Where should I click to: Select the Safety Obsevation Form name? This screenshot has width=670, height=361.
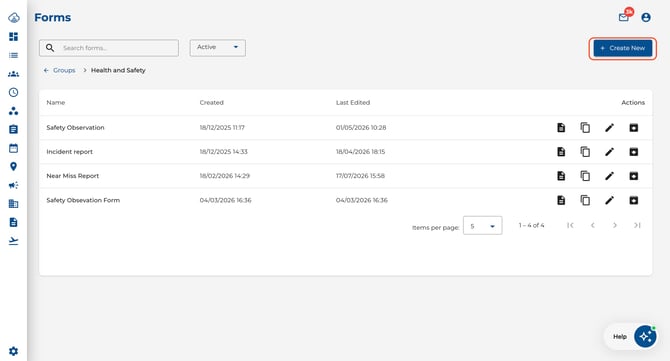[x=83, y=200]
